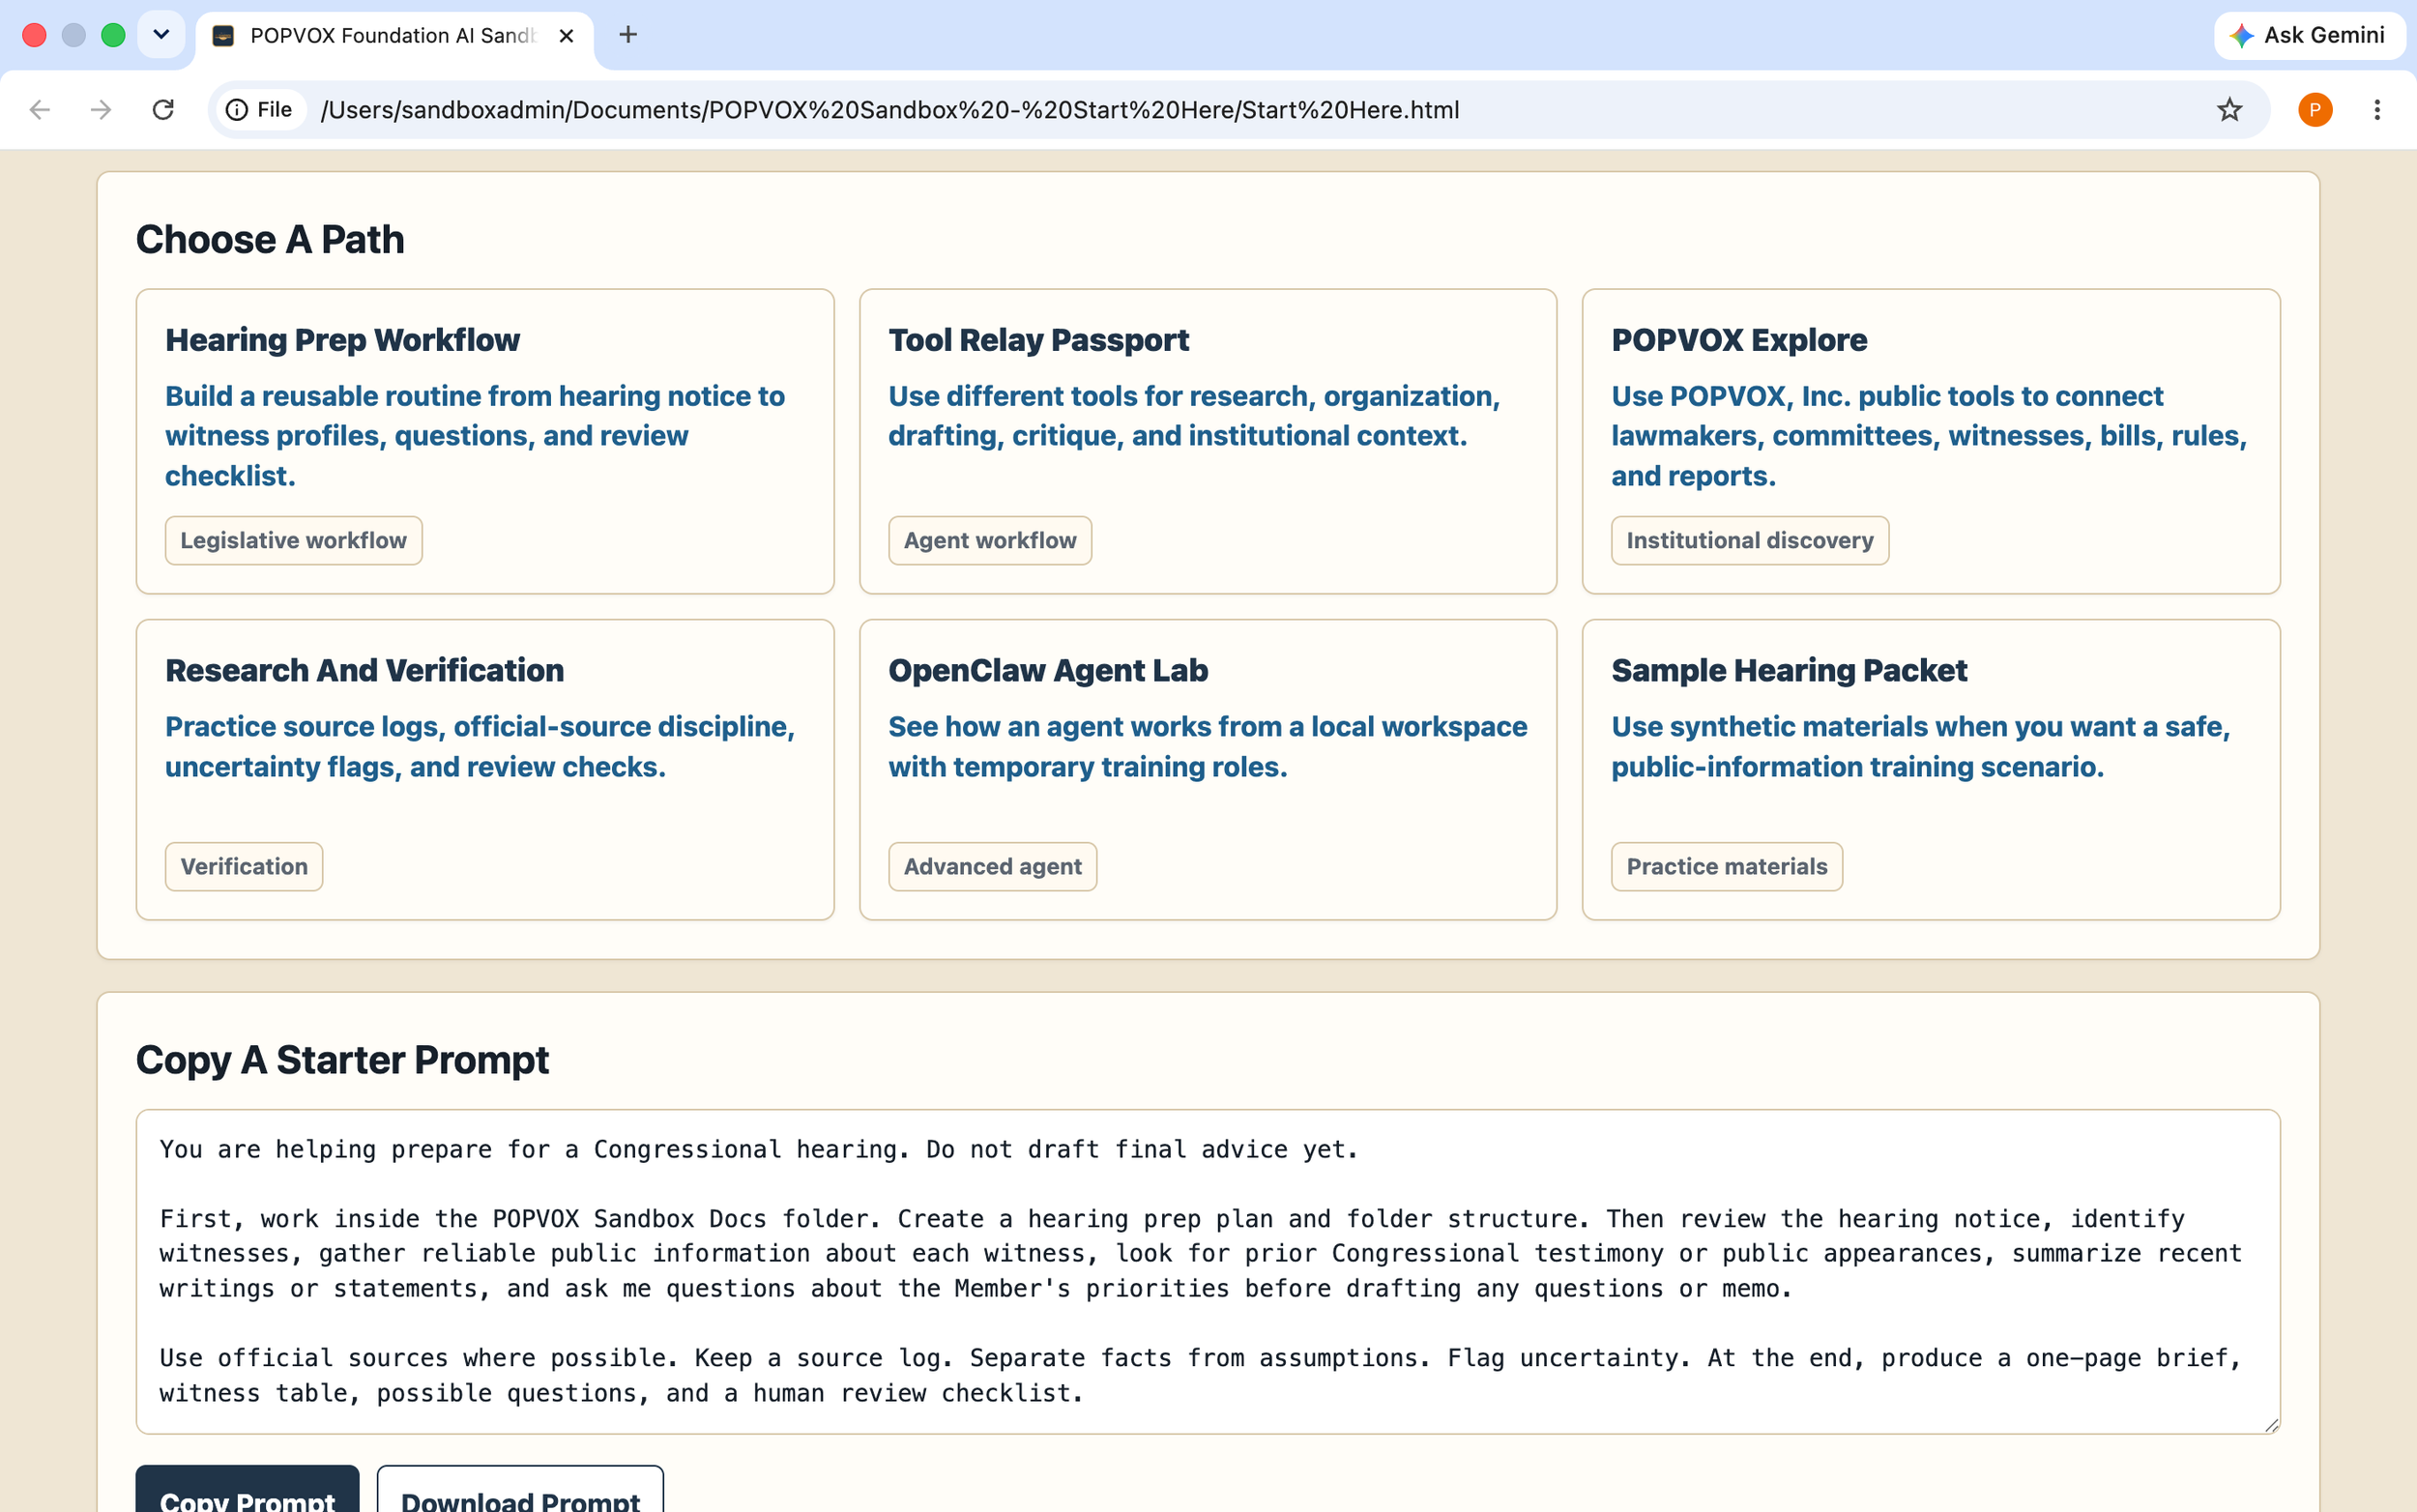Open the POPVOX Explore card
2417x1512 pixels.
[x=1931, y=441]
